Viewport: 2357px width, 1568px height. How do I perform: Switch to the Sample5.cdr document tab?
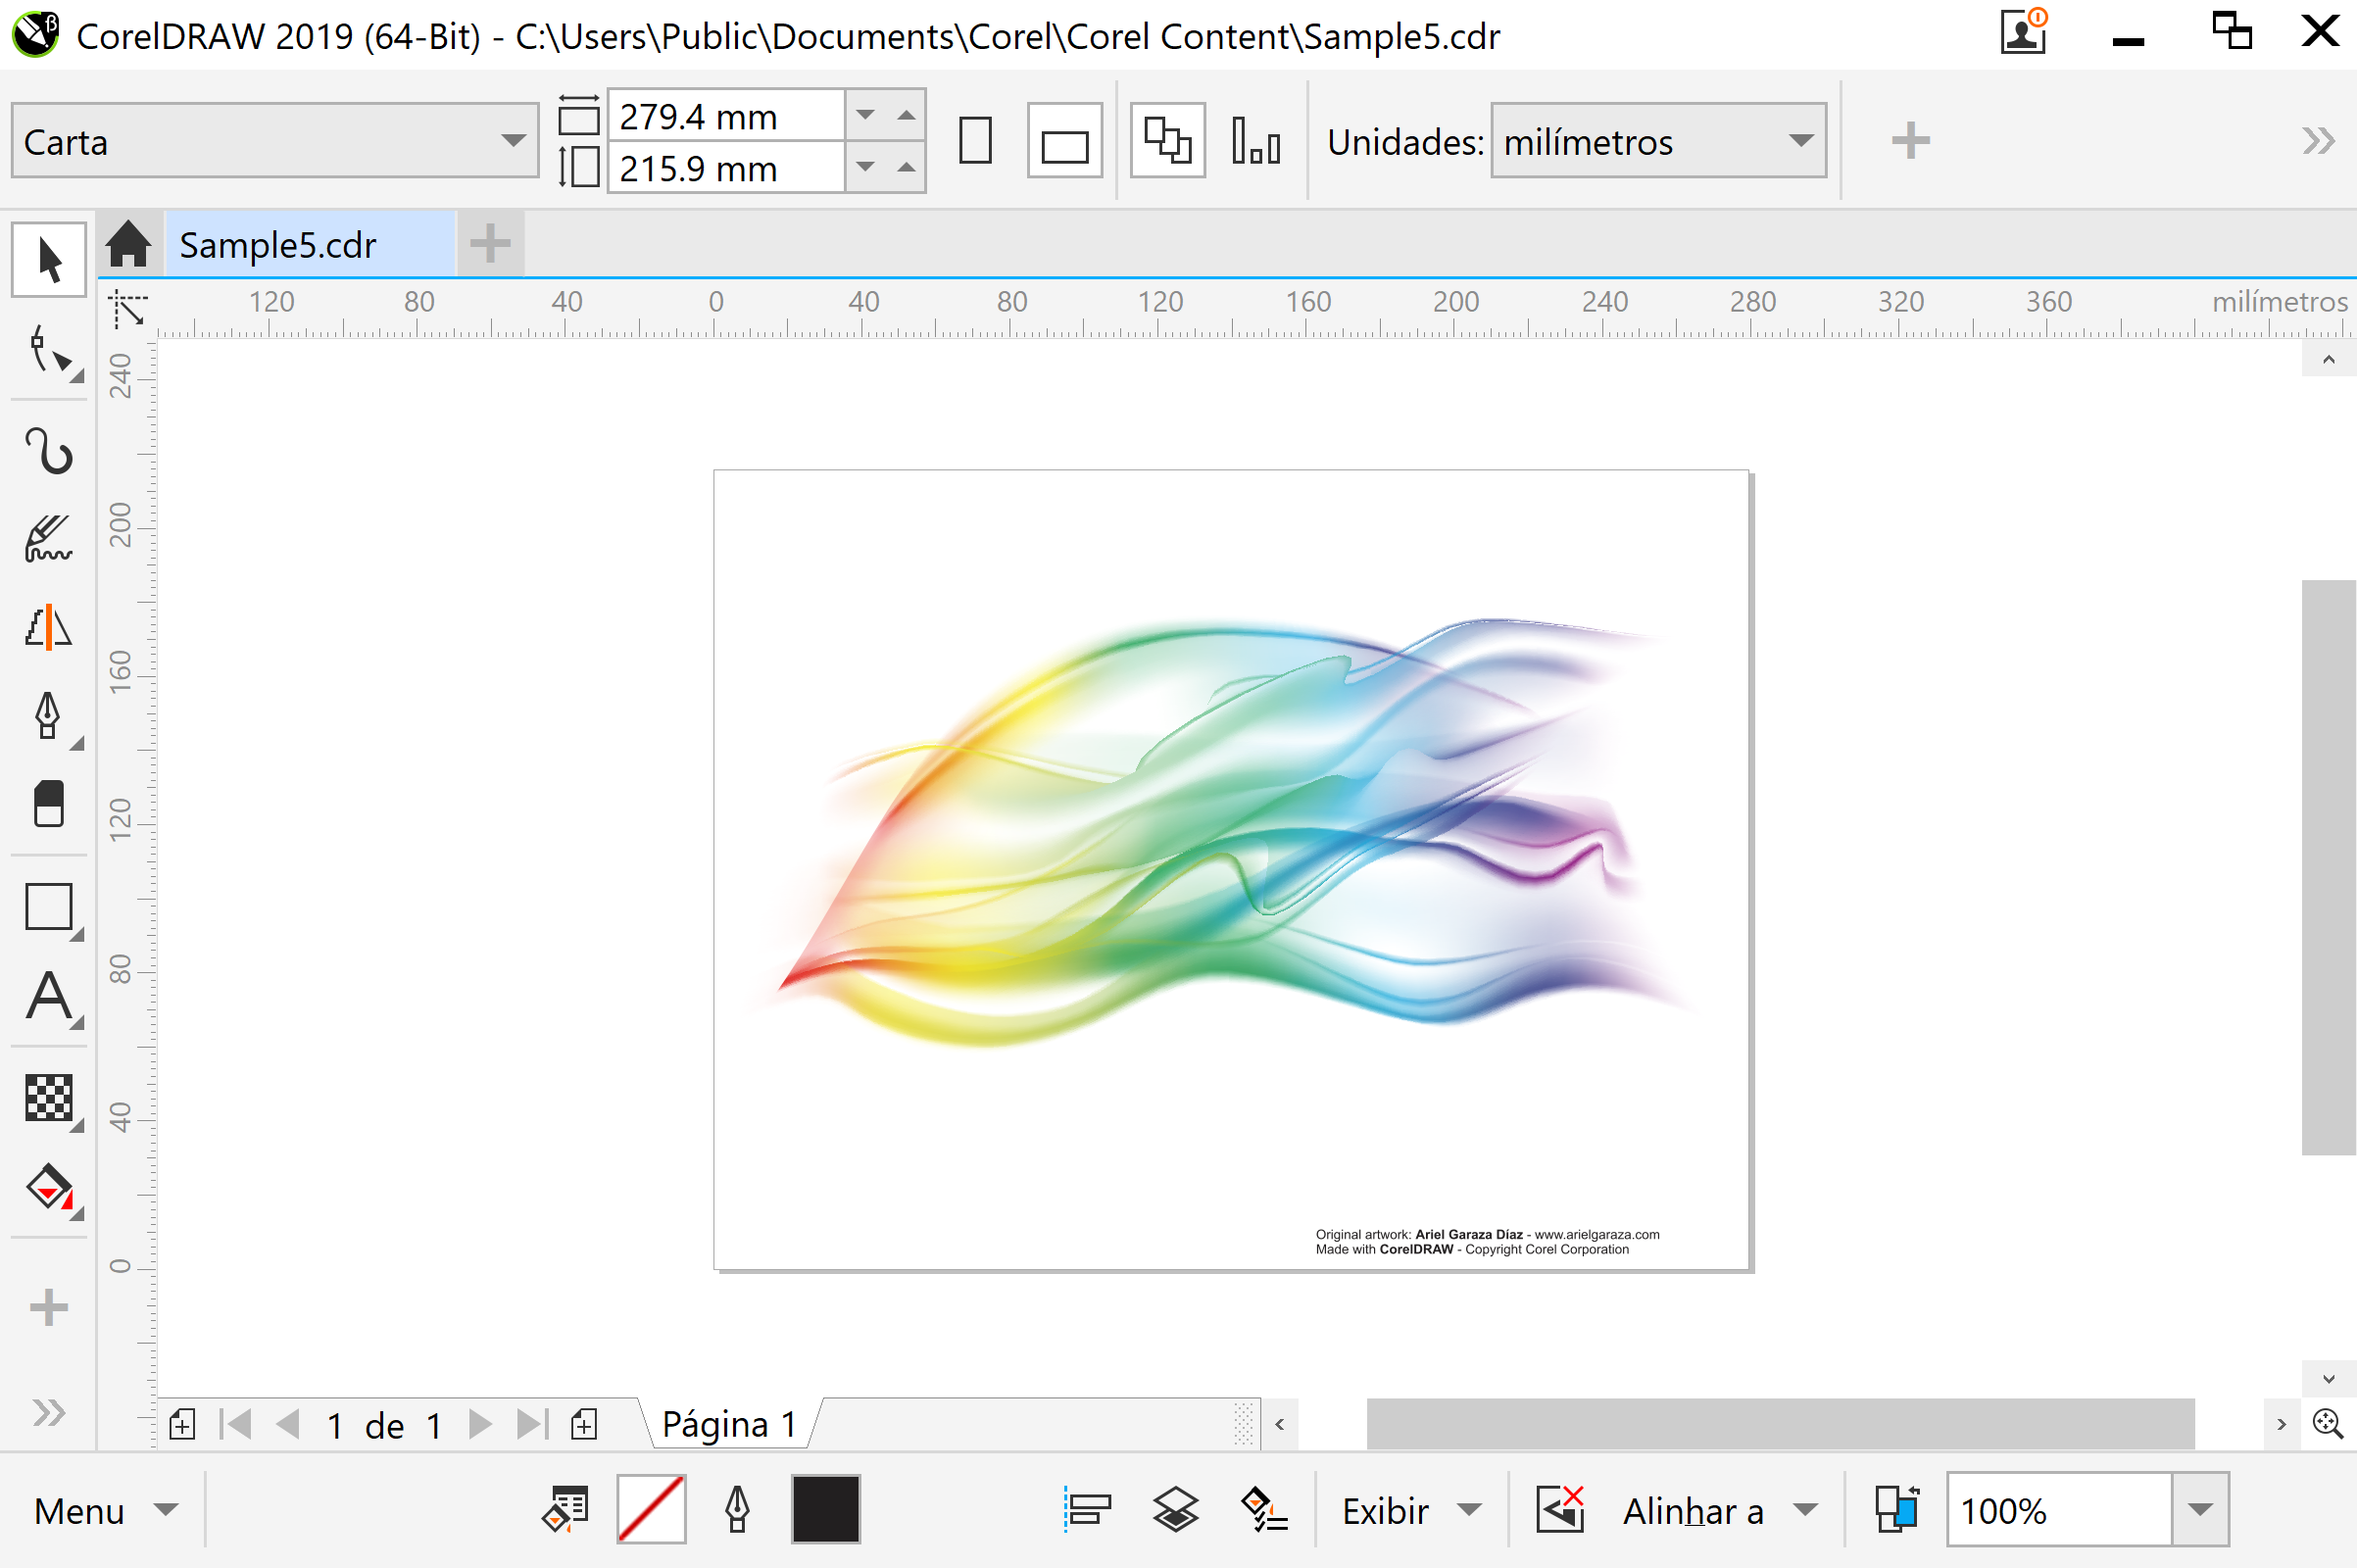pos(278,245)
